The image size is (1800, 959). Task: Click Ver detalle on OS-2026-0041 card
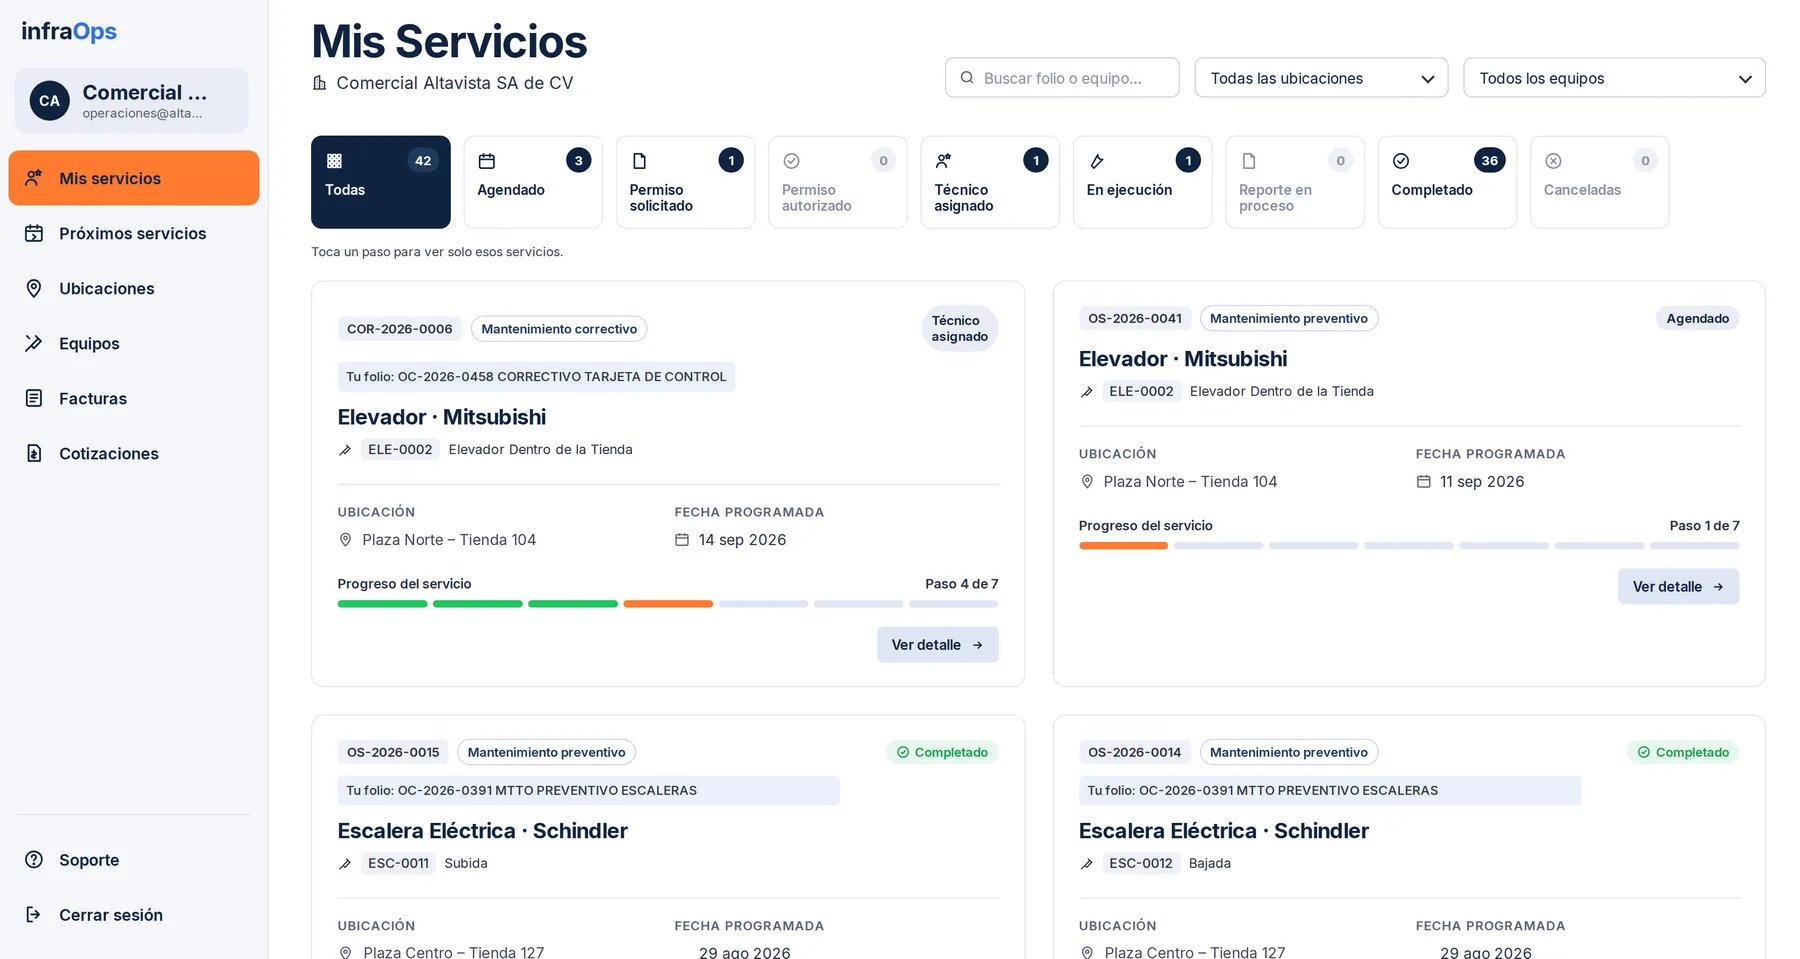click(1679, 587)
